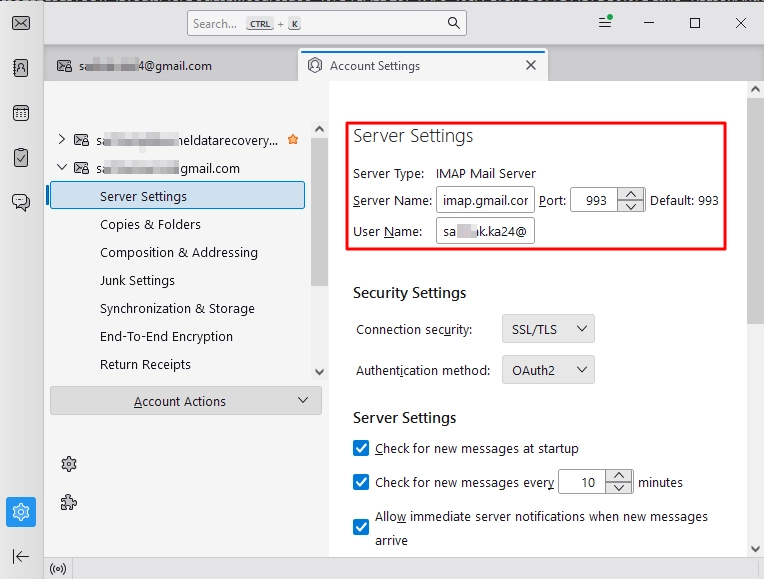The width and height of the screenshot is (764, 579).
Task: Click account tree scroll up arrow
Action: (319, 129)
